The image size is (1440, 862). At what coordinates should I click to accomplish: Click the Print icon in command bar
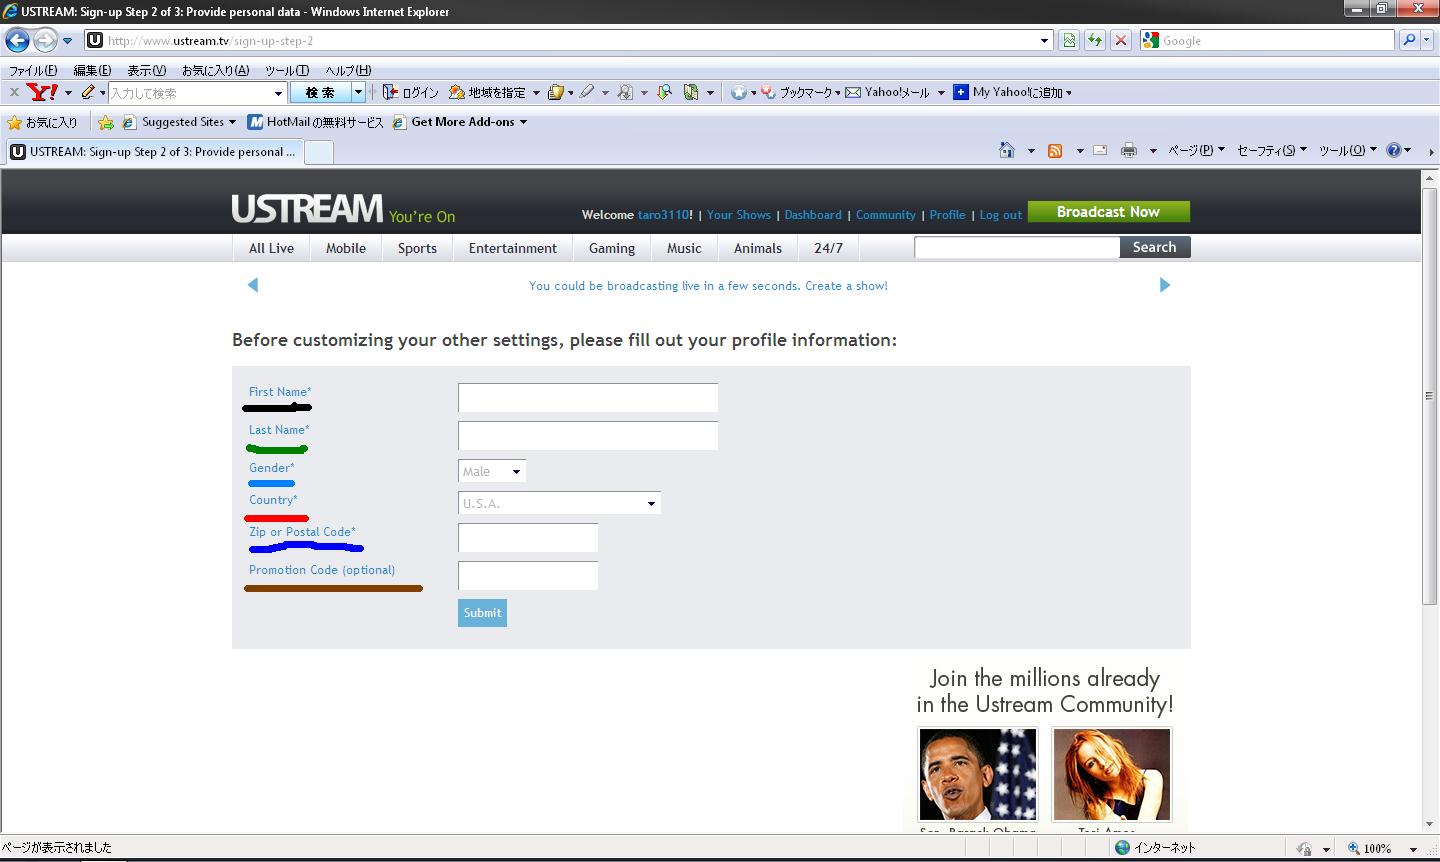click(x=1129, y=150)
